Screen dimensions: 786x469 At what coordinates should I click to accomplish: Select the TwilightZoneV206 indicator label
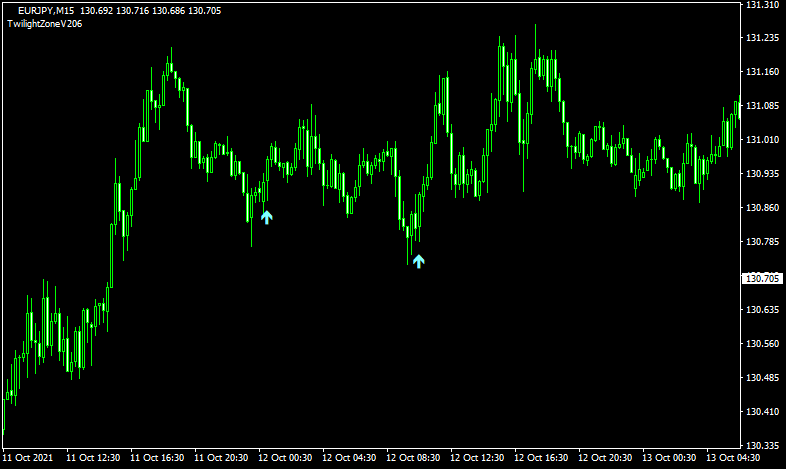[44, 23]
